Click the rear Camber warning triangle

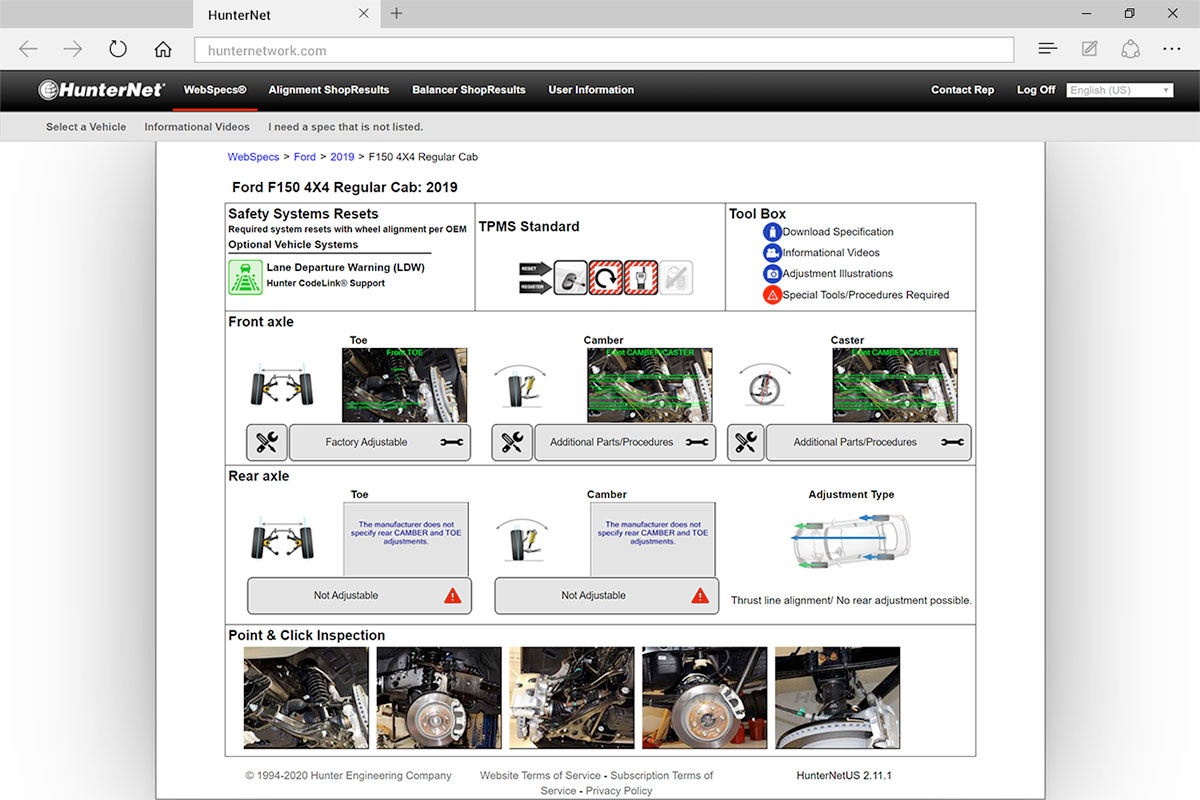point(700,595)
